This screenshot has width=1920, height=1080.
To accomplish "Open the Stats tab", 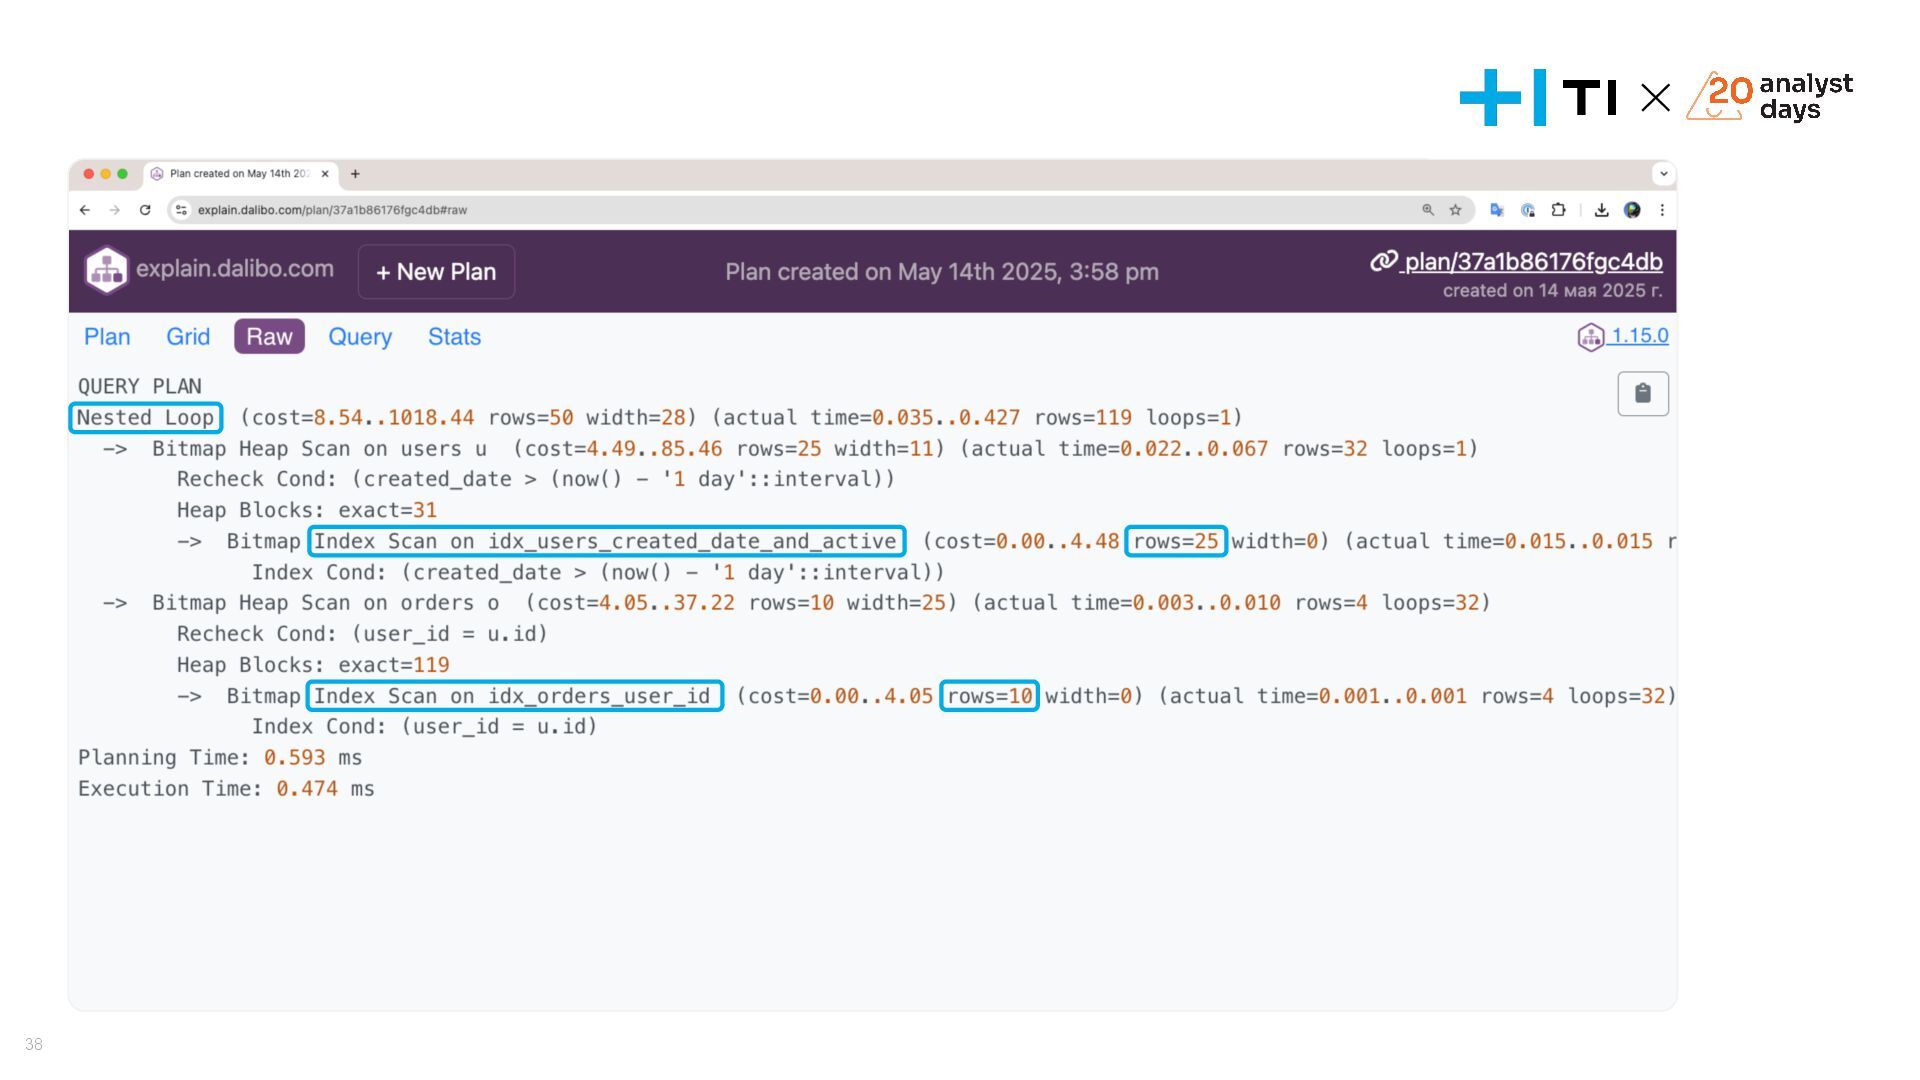I will point(454,337).
